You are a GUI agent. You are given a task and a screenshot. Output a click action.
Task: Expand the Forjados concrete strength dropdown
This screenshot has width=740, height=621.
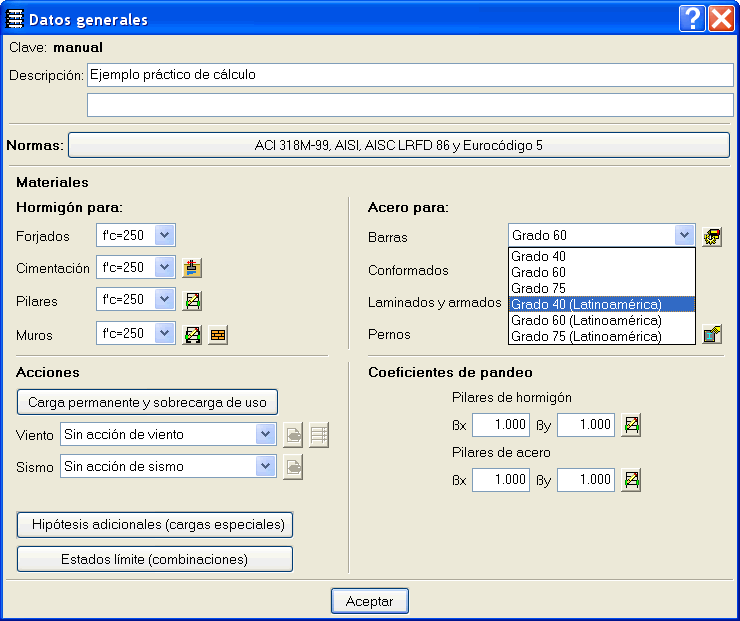tap(165, 236)
